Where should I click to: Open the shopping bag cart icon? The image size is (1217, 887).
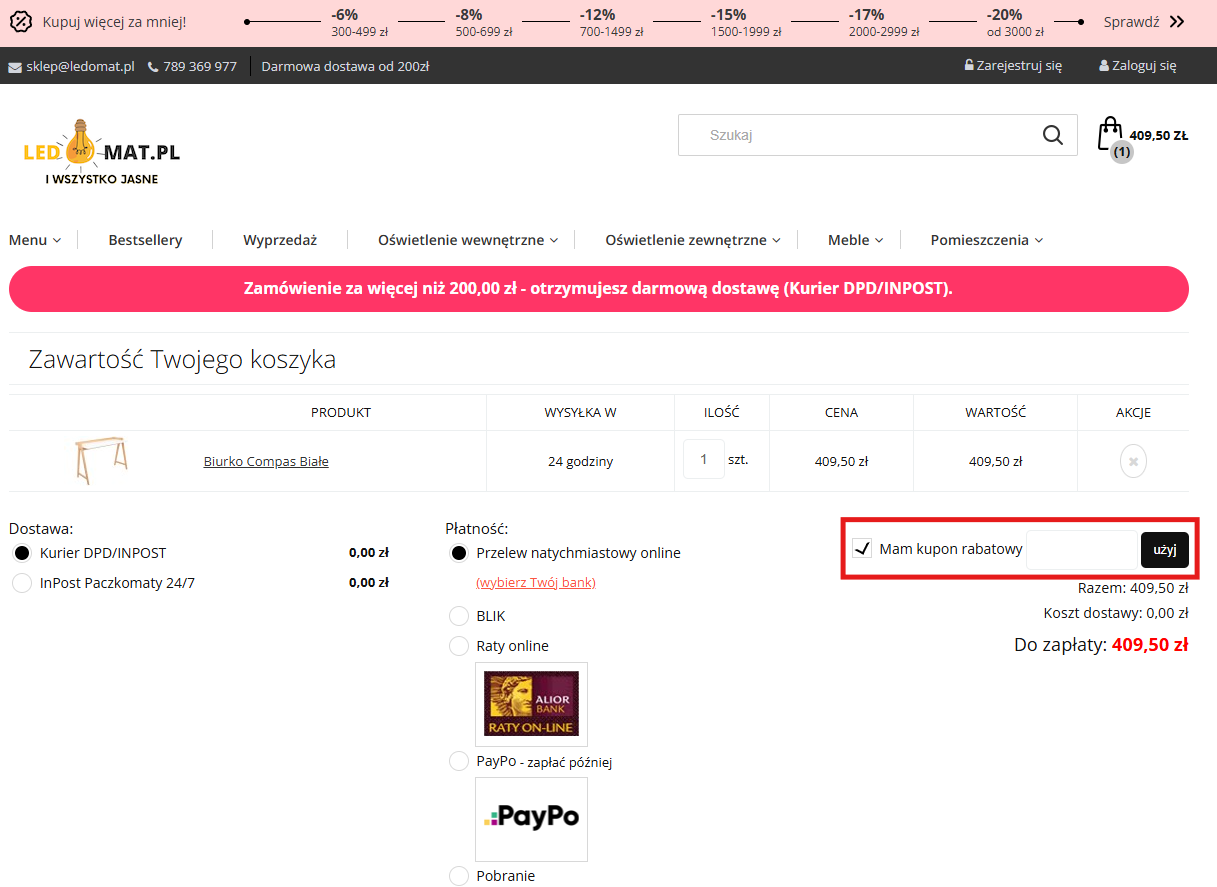1109,133
